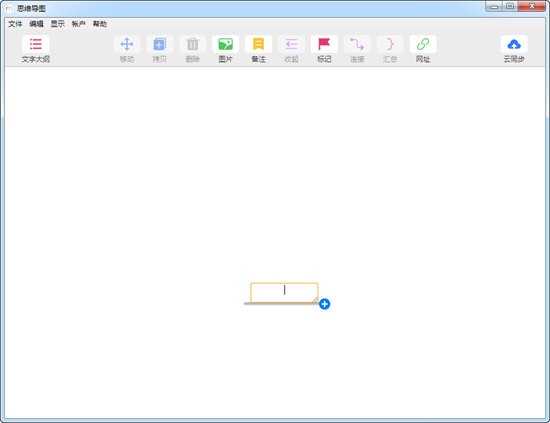Click the 删除 trash icon
The width and height of the screenshot is (550, 423).
193,44
